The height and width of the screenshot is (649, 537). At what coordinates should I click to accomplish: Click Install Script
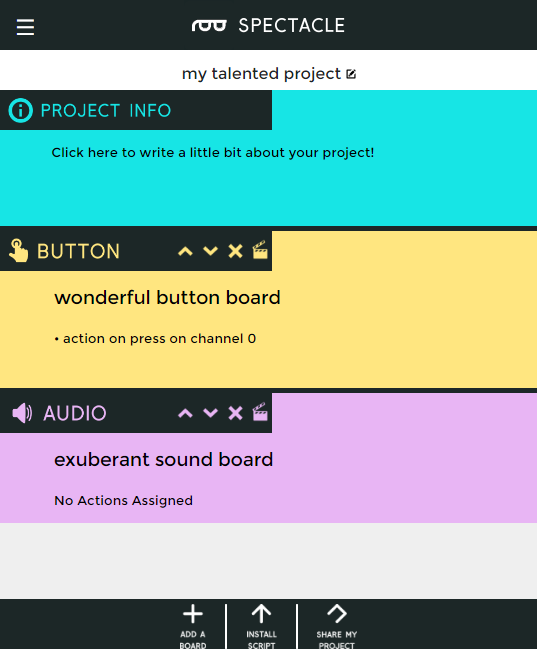click(x=261, y=625)
